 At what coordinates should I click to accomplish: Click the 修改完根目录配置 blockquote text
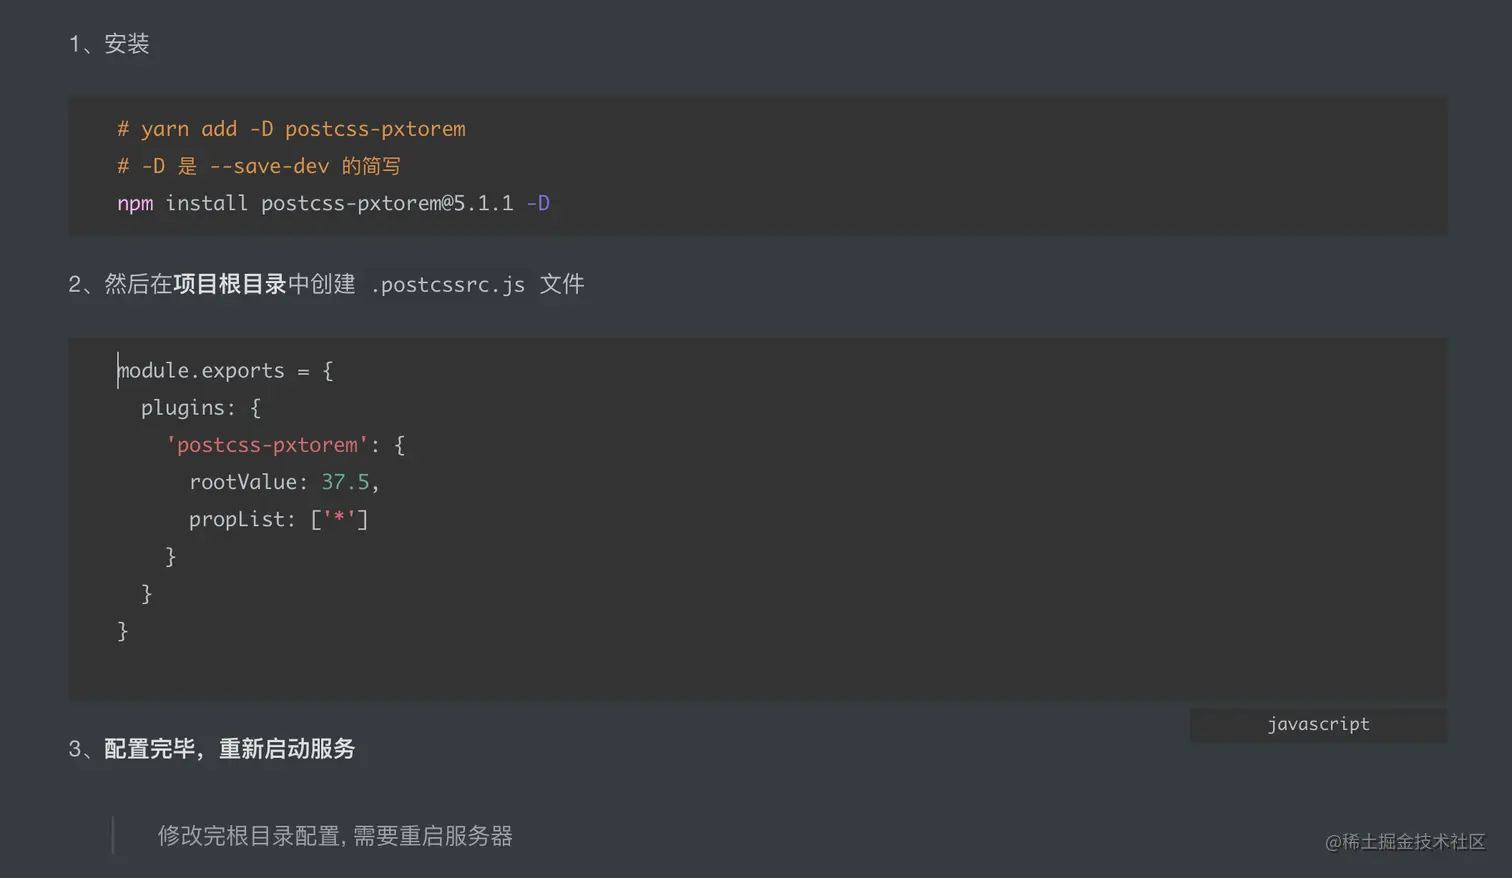pyautogui.click(x=334, y=836)
